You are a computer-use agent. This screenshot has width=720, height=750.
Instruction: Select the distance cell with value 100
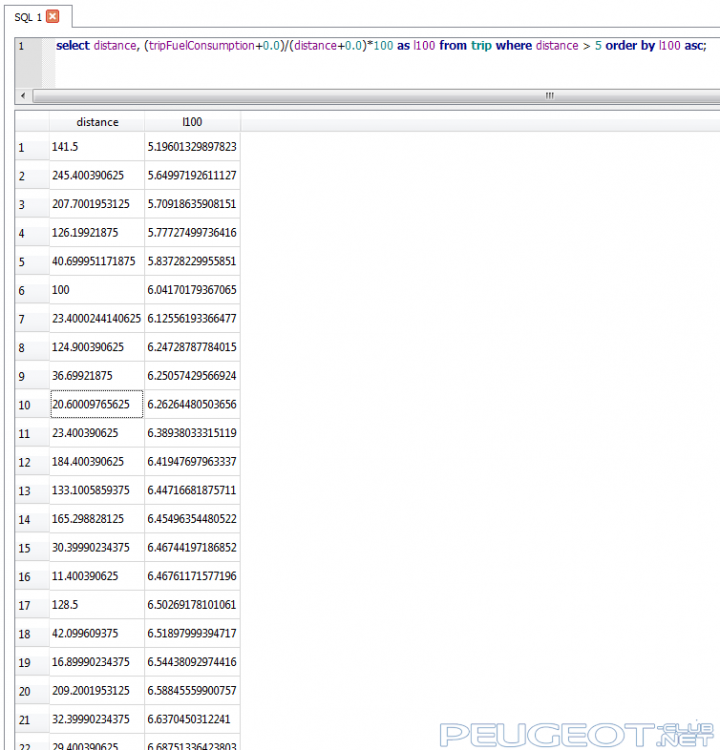point(97,290)
